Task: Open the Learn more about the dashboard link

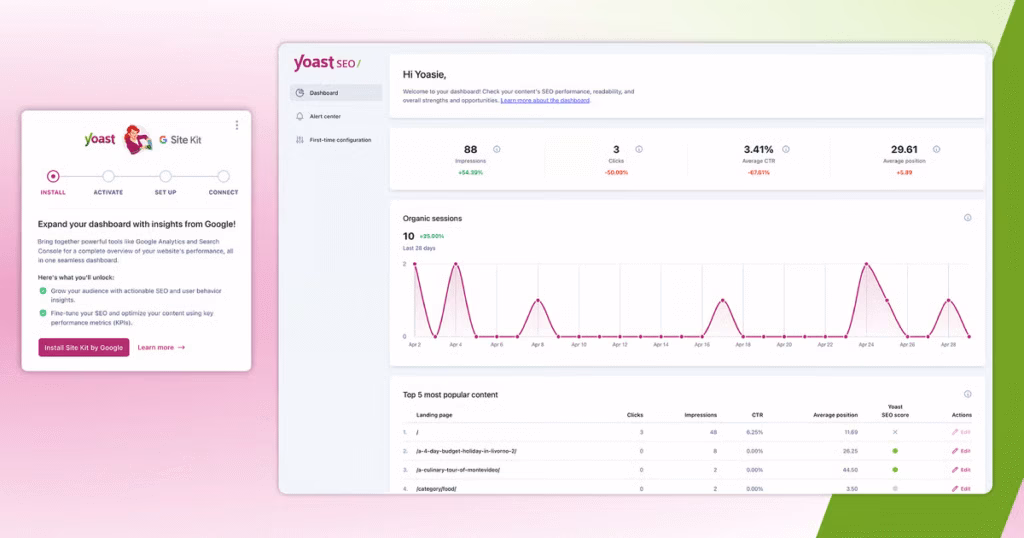Action: (545, 101)
